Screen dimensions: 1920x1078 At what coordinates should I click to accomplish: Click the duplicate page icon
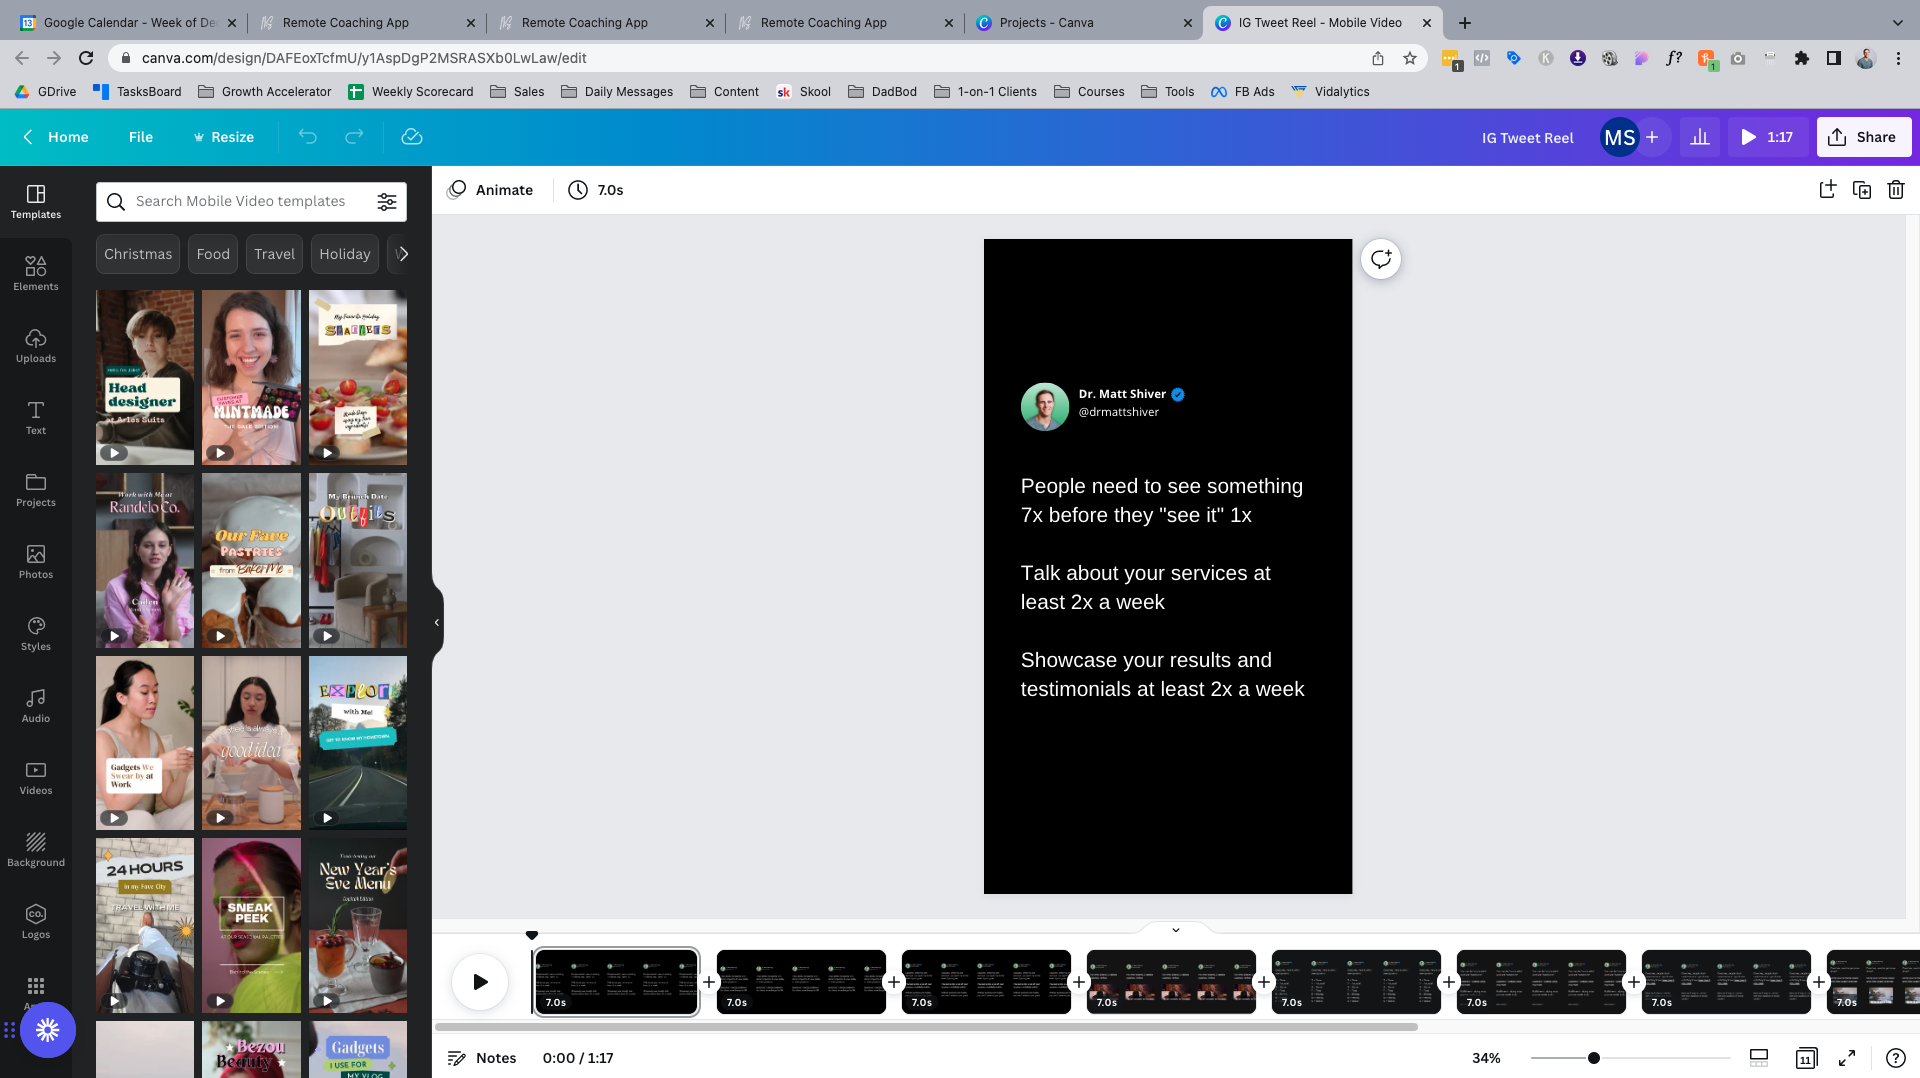point(1861,190)
